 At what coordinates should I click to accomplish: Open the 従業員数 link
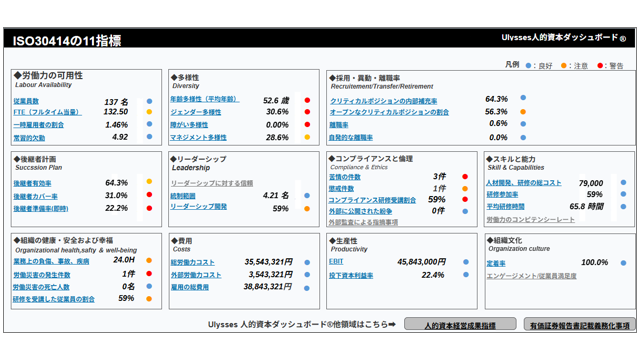(x=26, y=101)
